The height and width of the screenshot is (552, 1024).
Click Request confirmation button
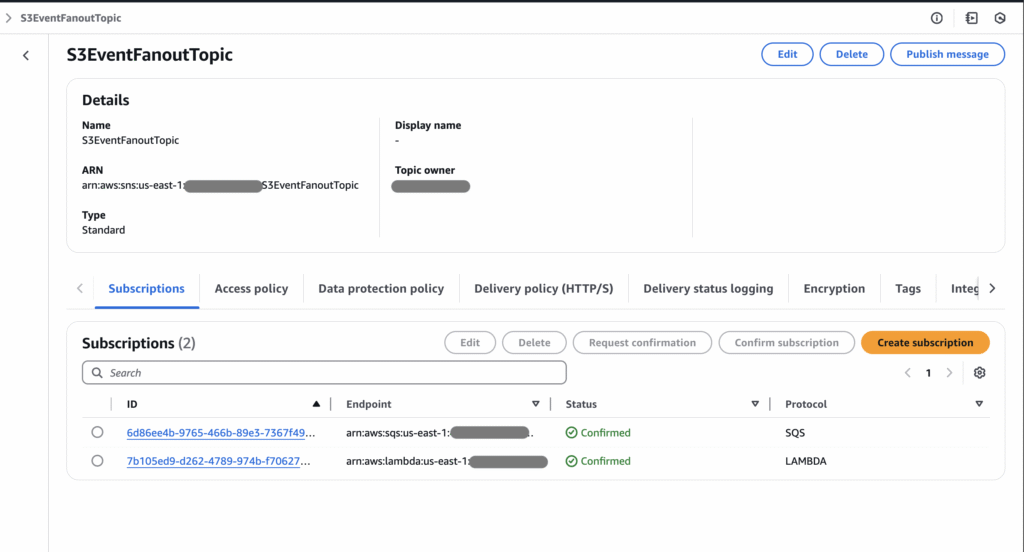[642, 342]
